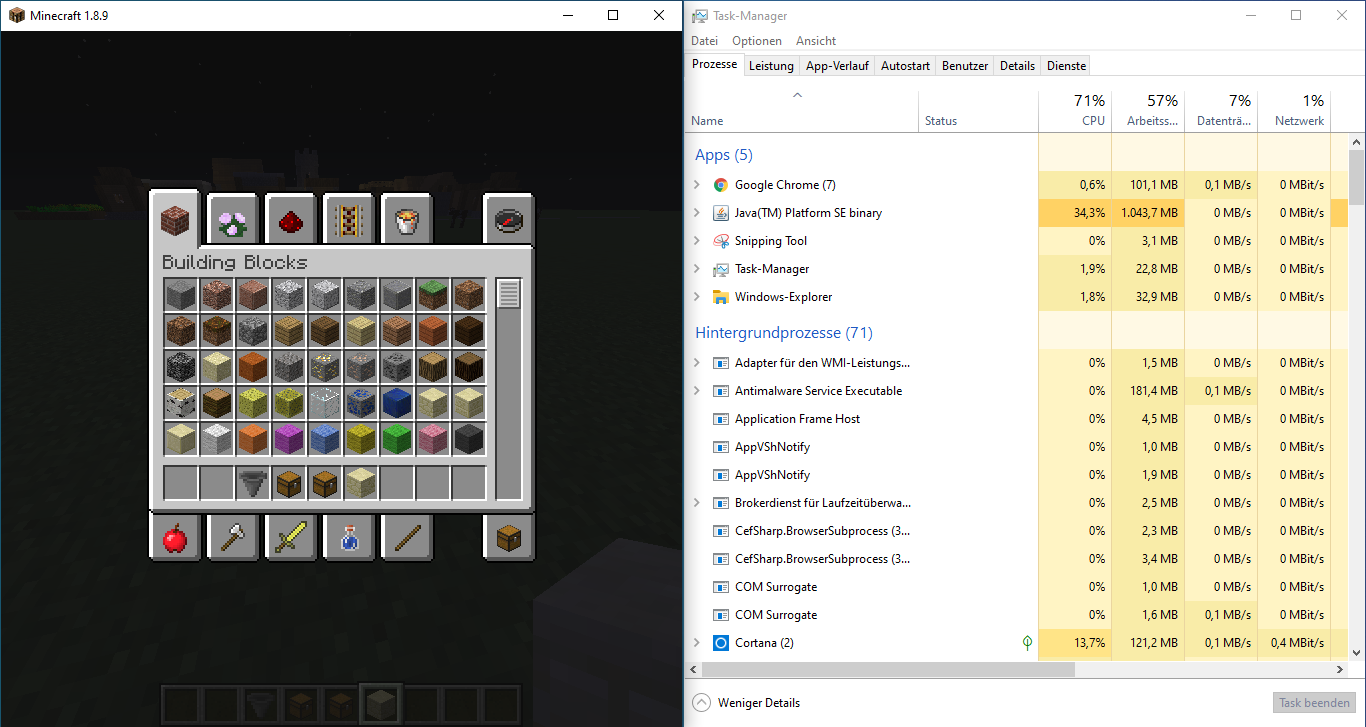Pick the Stone block in first grid slot
Image resolution: width=1366 pixels, height=727 pixels.
pyautogui.click(x=181, y=295)
